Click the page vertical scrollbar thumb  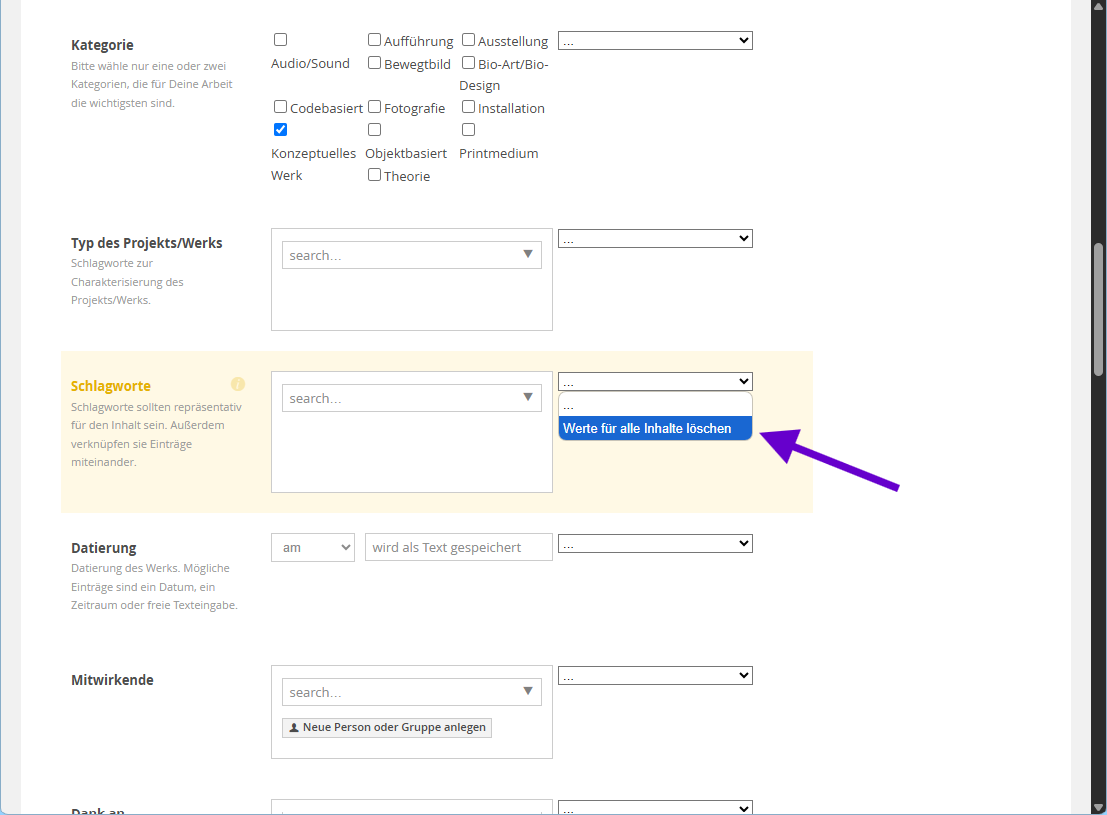(1099, 310)
